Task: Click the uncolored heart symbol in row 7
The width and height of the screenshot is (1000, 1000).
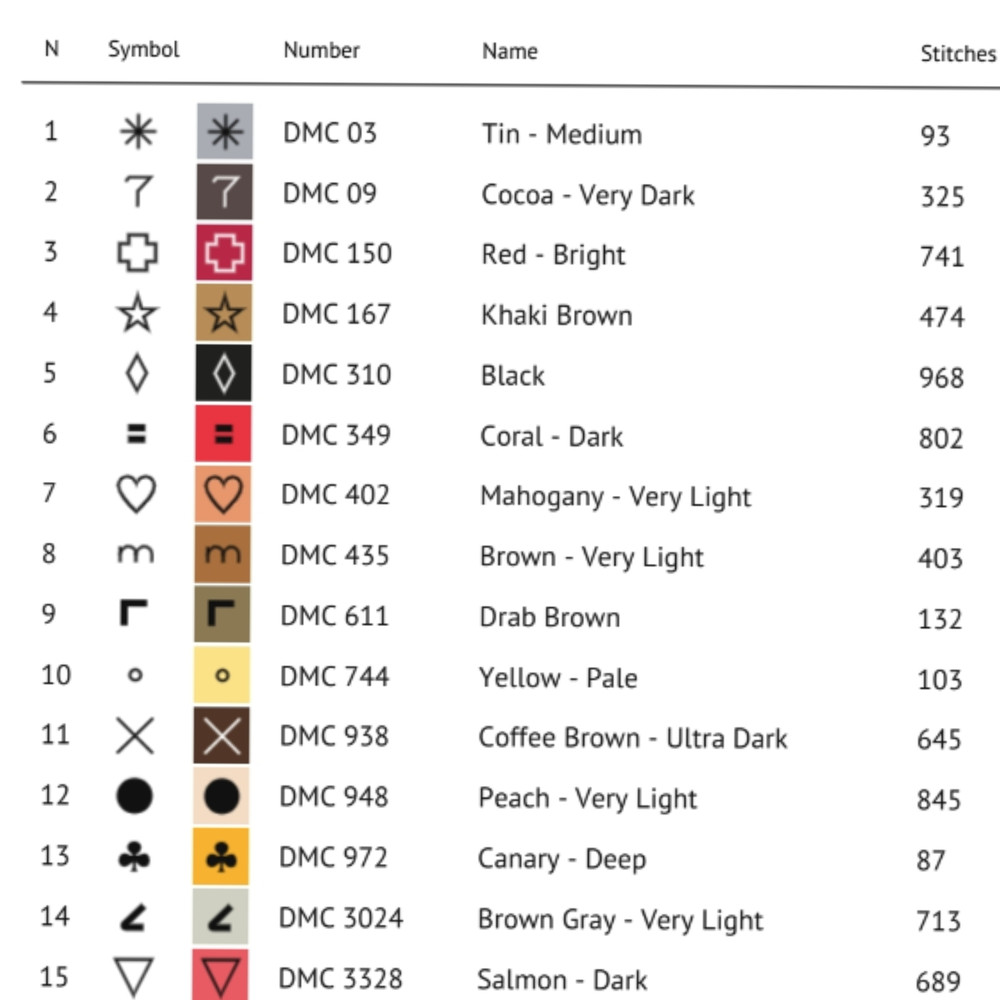Action: tap(137, 495)
